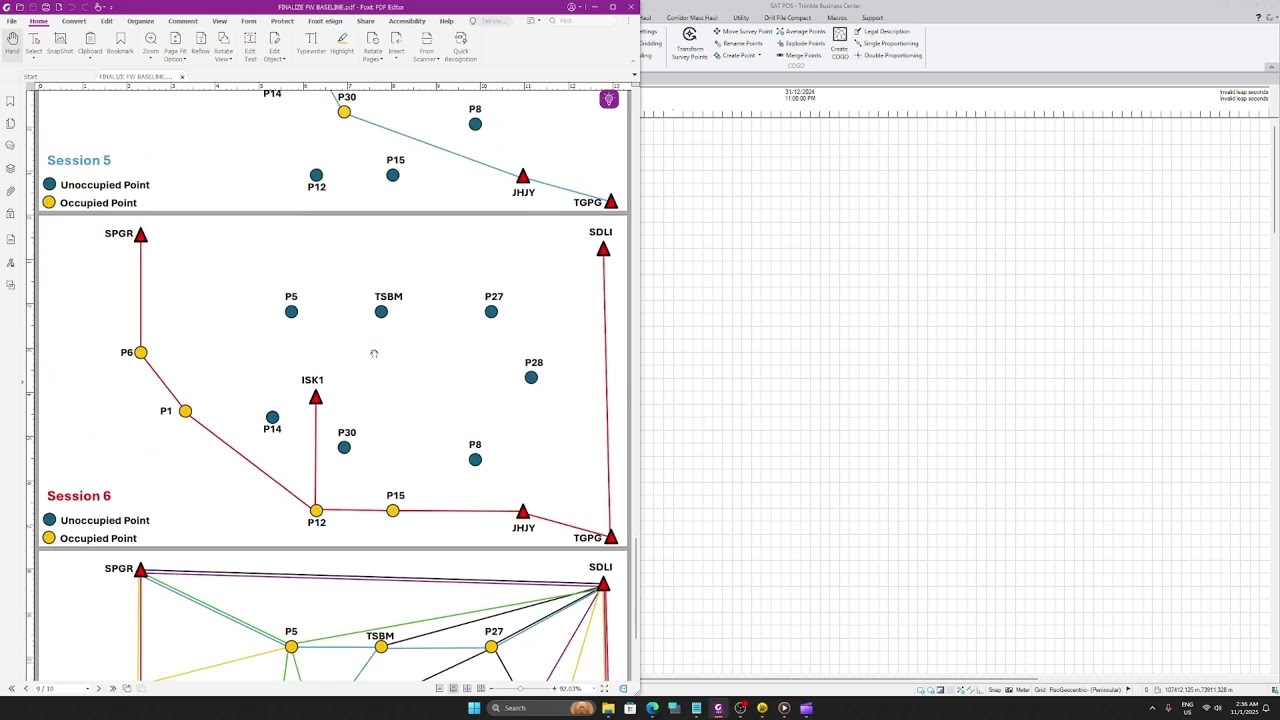Click Double Proportioning in Trimble
The width and height of the screenshot is (1280, 720).
click(x=887, y=55)
